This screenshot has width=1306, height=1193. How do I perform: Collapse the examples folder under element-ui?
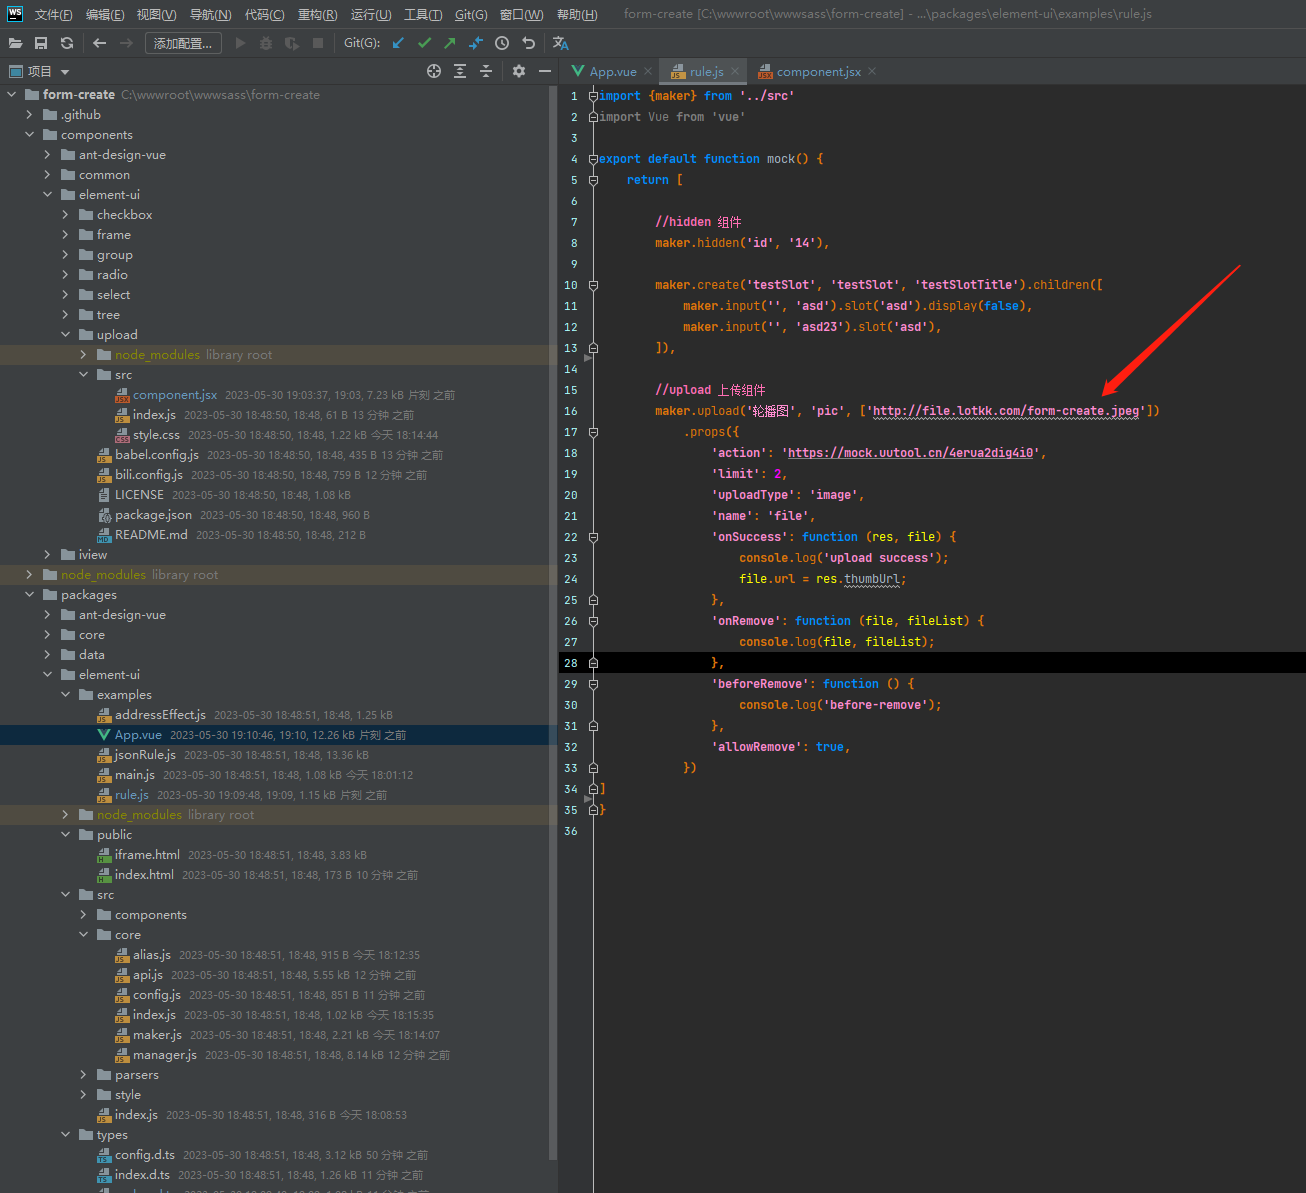tap(65, 694)
